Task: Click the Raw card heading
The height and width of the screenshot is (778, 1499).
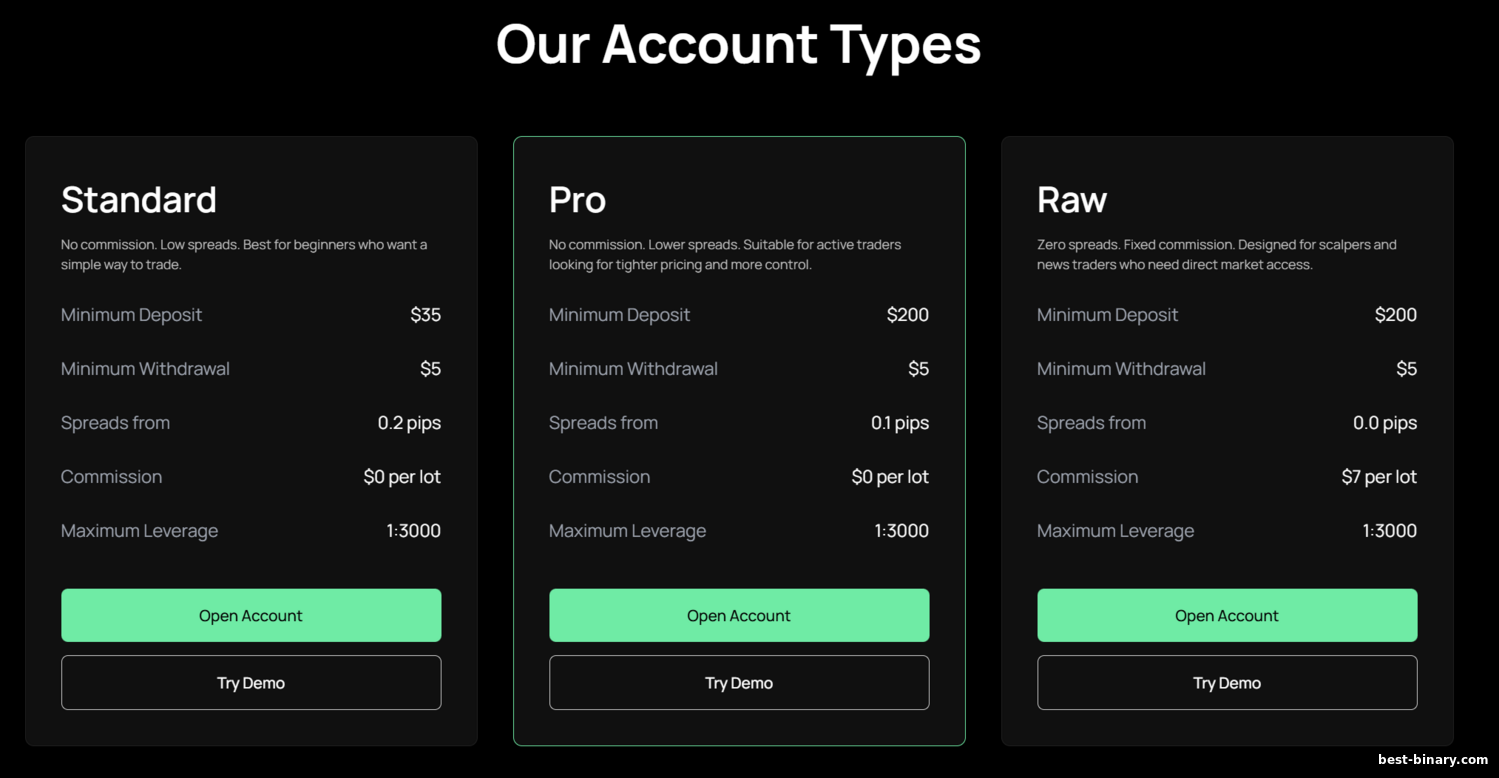Action: [x=1071, y=200]
